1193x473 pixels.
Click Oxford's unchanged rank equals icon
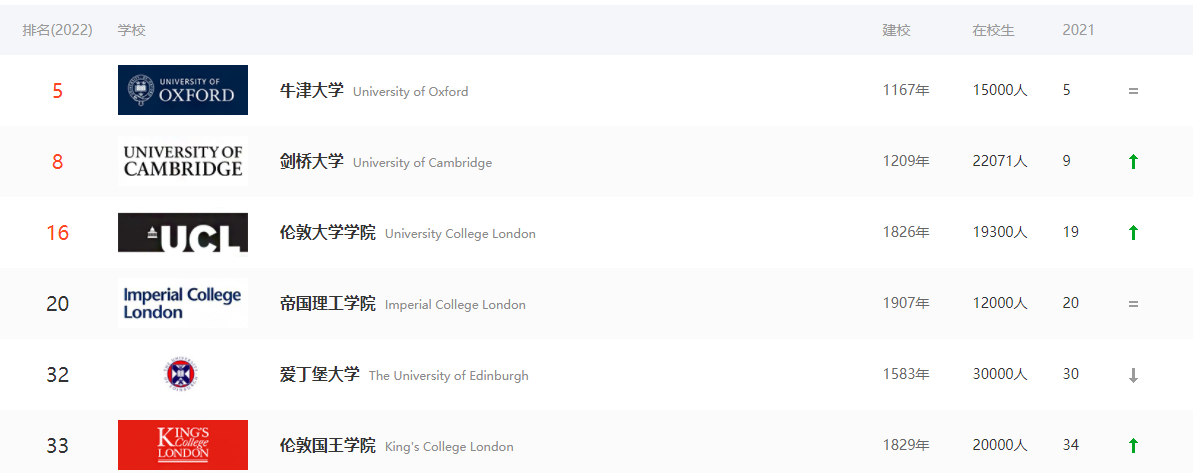tap(1133, 91)
